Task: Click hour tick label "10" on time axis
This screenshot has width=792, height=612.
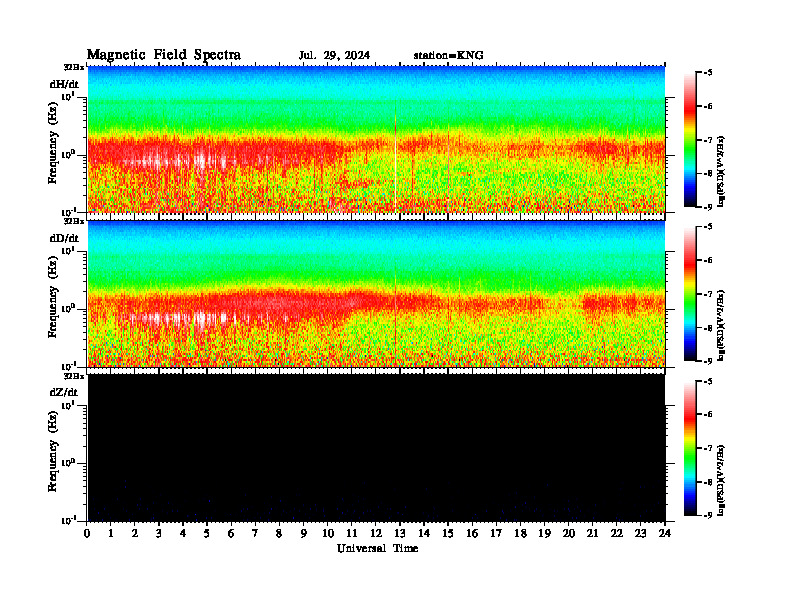Action: point(328,533)
